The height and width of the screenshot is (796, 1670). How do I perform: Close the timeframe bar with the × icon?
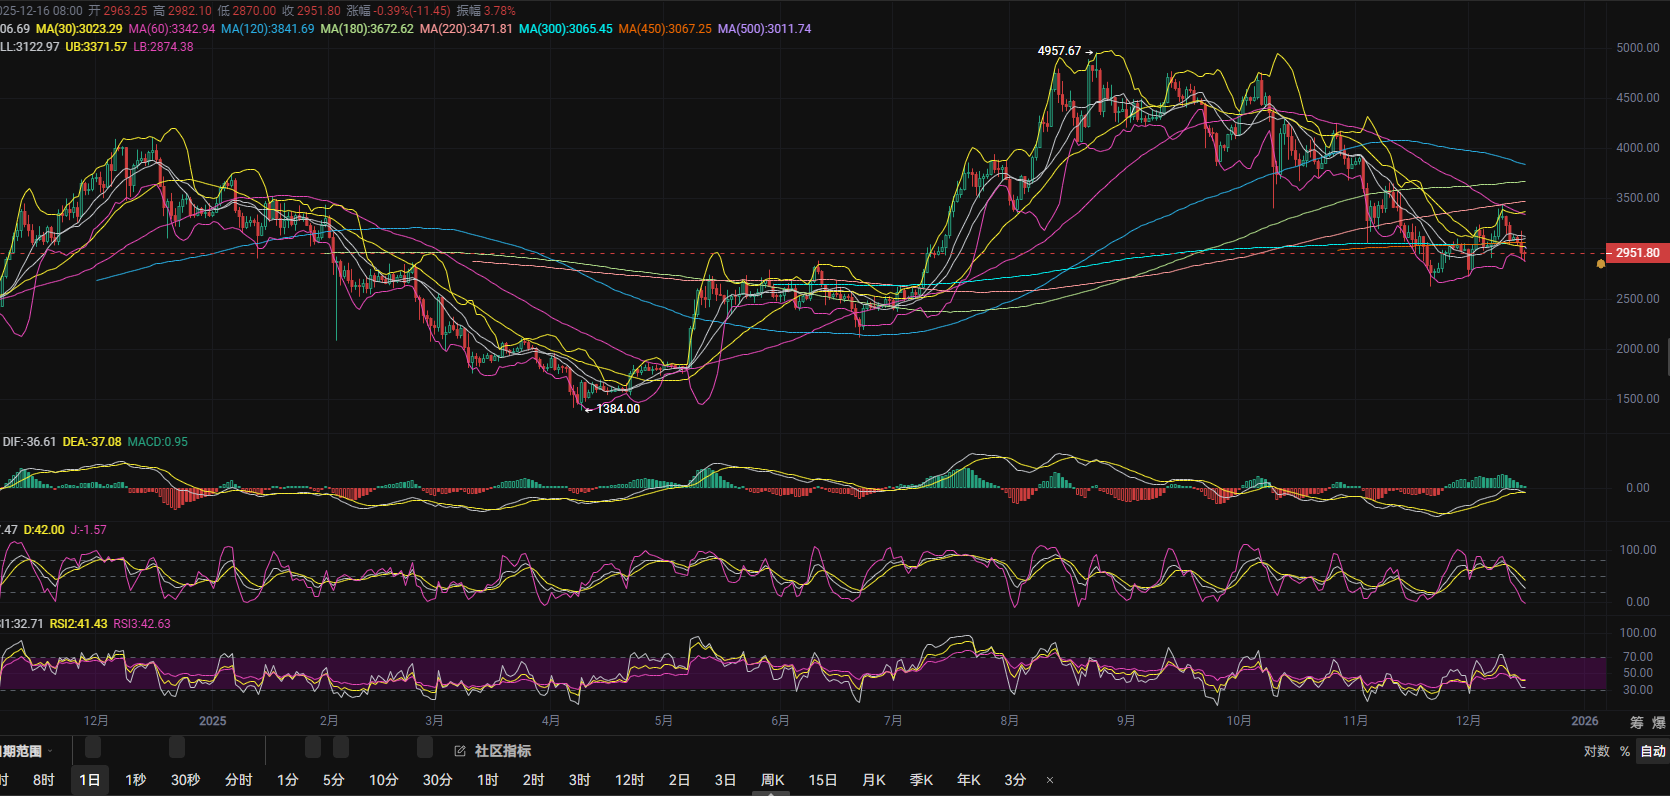pyautogui.click(x=1049, y=780)
